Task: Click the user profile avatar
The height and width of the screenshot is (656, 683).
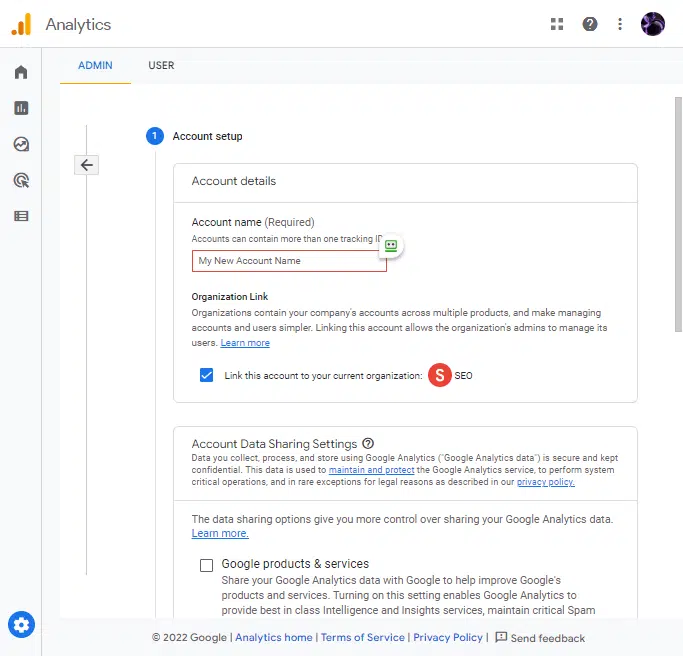Action: 653,24
